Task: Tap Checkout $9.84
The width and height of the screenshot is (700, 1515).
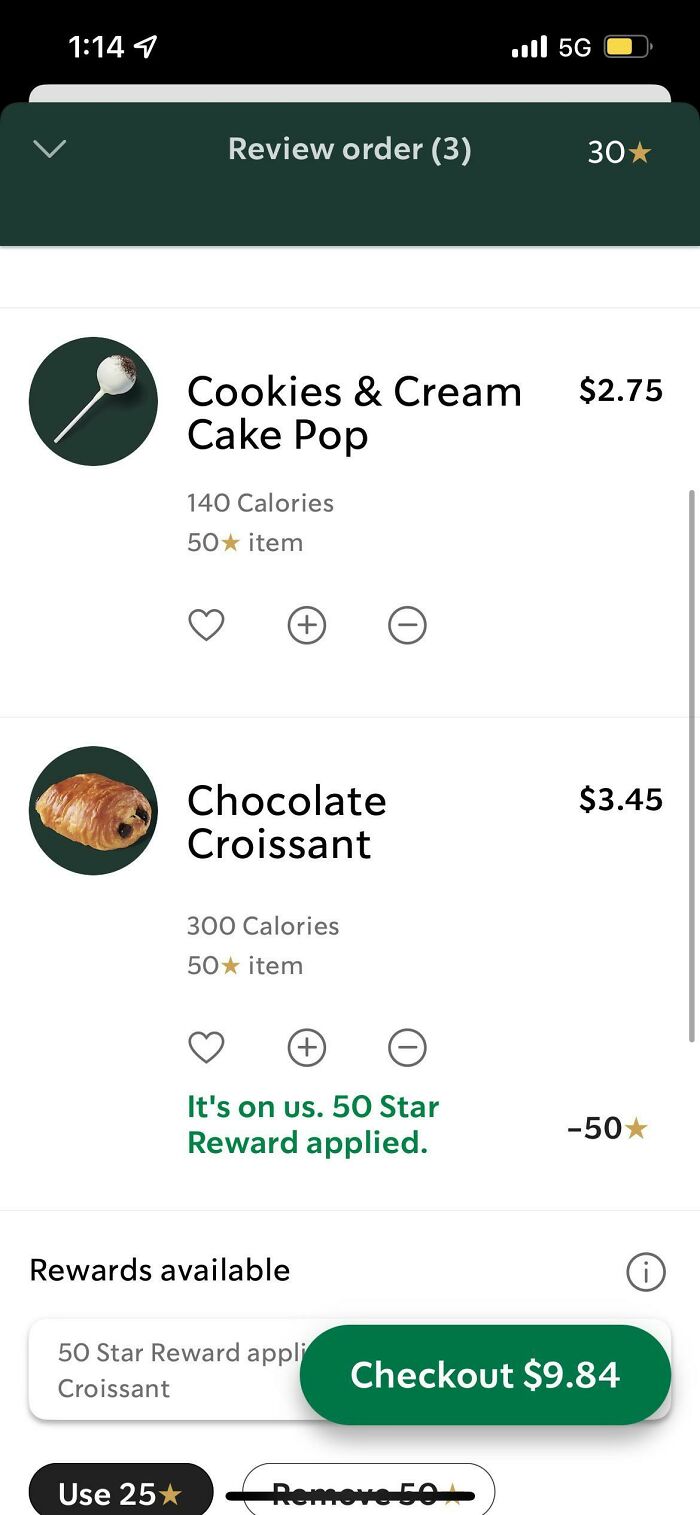Action: [x=485, y=1374]
